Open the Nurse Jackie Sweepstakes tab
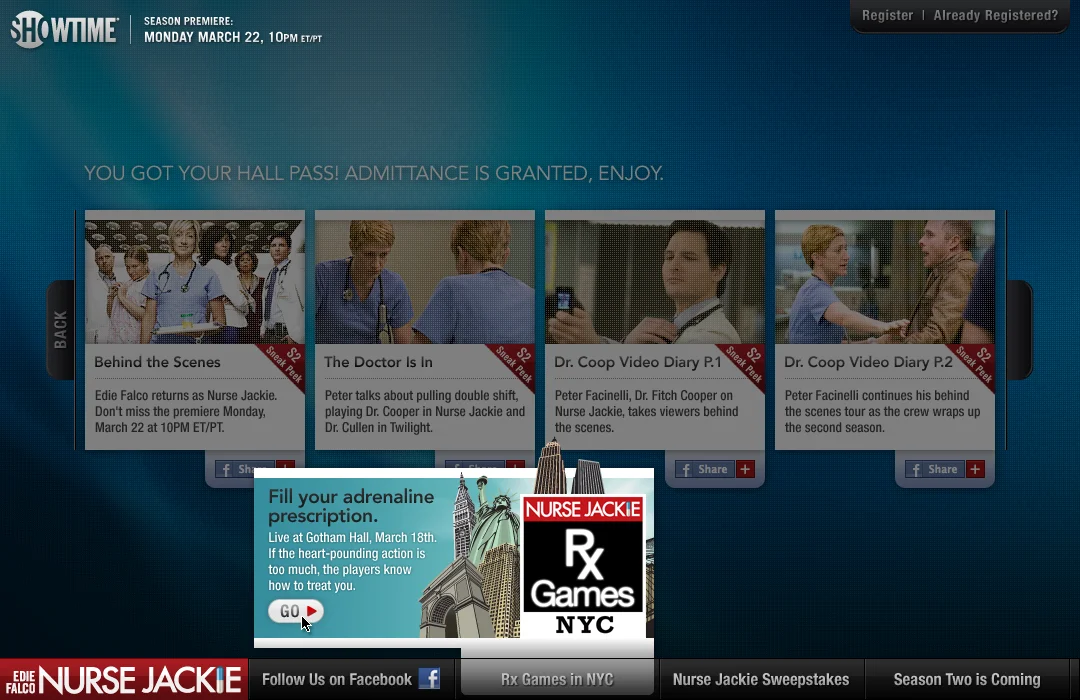 pos(761,679)
